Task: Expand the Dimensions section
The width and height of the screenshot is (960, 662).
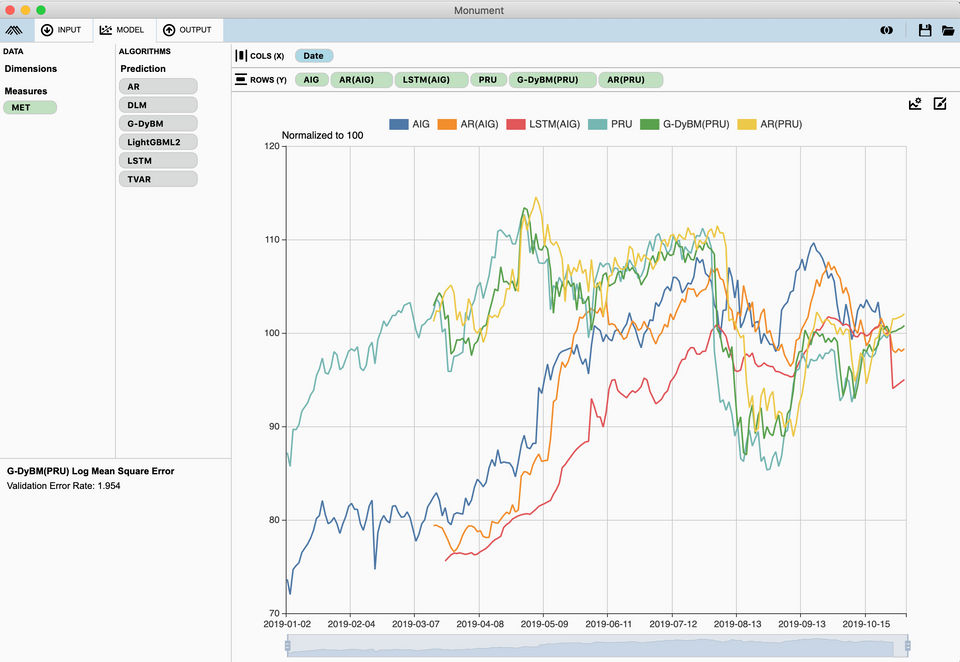Action: coord(31,69)
